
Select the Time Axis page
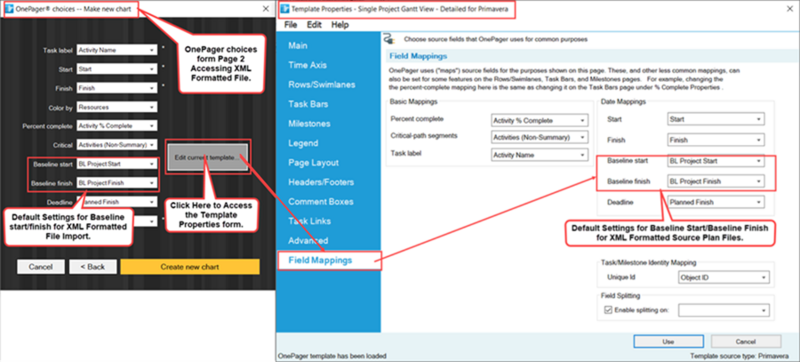[x=307, y=65]
